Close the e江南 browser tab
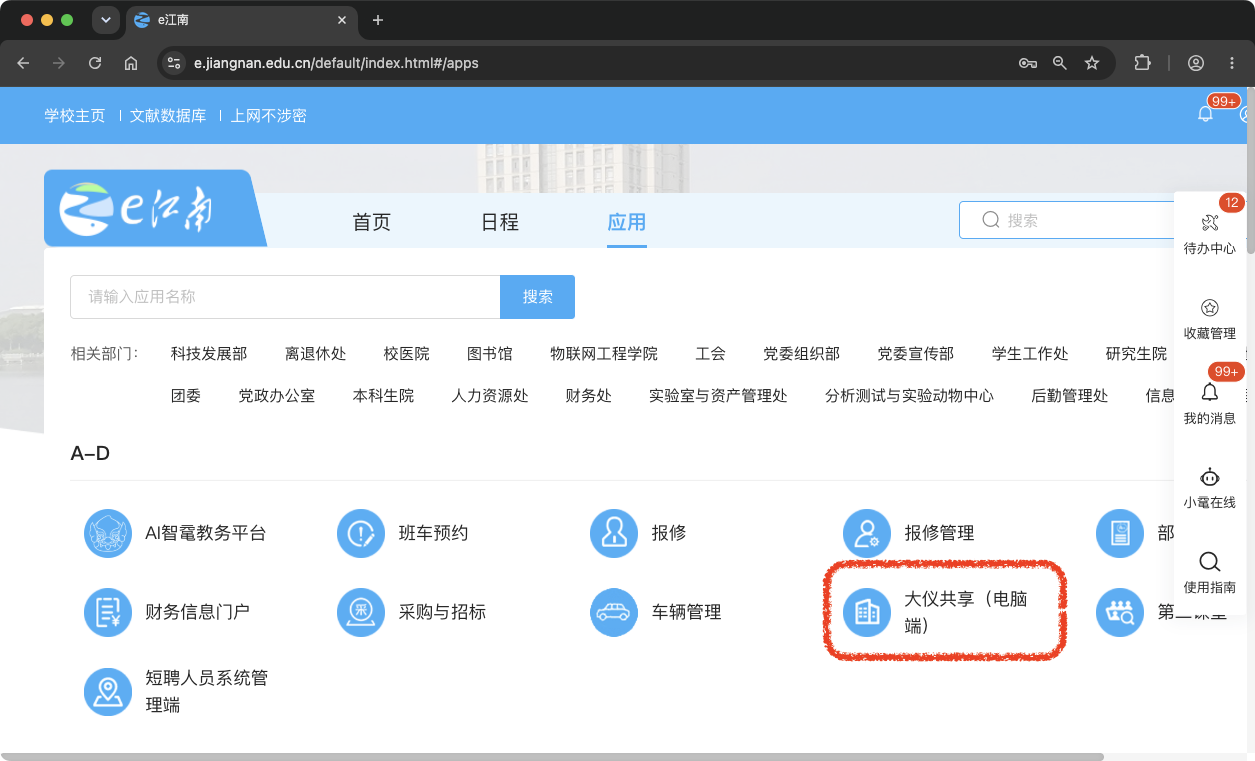Image resolution: width=1255 pixels, height=761 pixels. pyautogui.click(x=342, y=20)
